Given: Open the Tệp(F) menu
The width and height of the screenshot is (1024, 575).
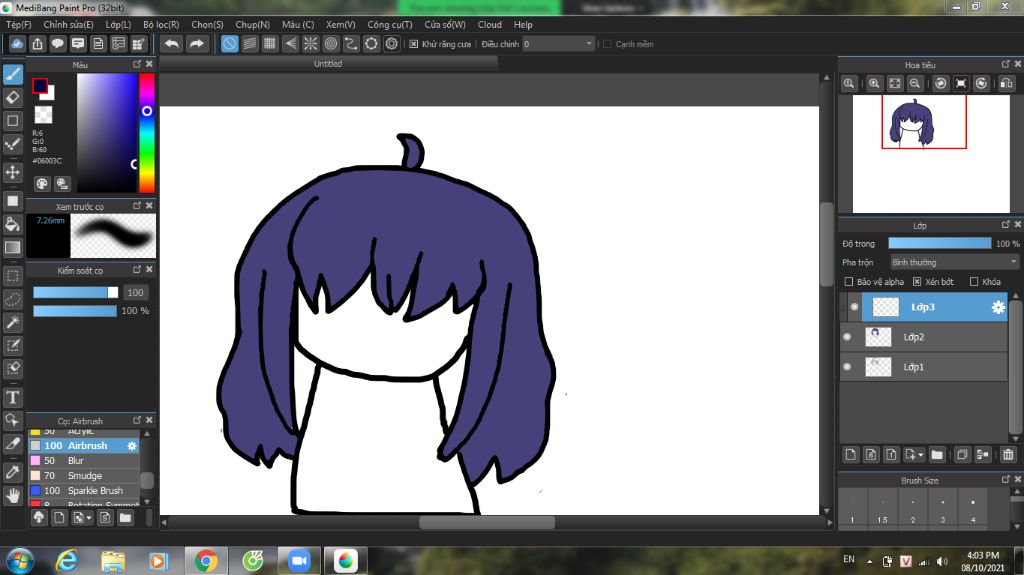Looking at the screenshot, I should 19,25.
